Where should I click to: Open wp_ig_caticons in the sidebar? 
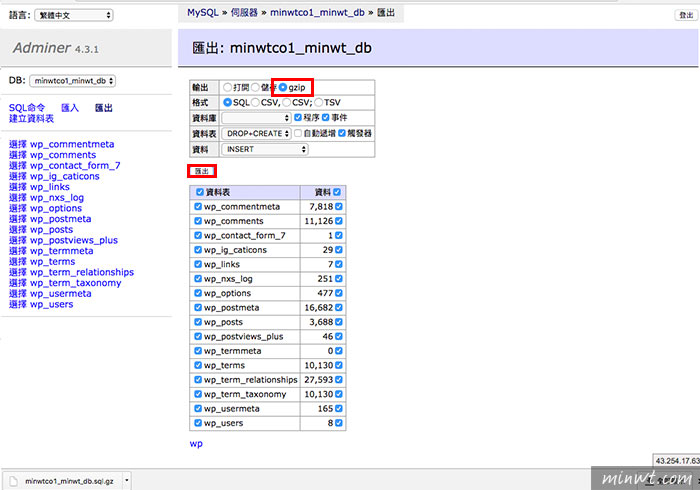(65, 176)
